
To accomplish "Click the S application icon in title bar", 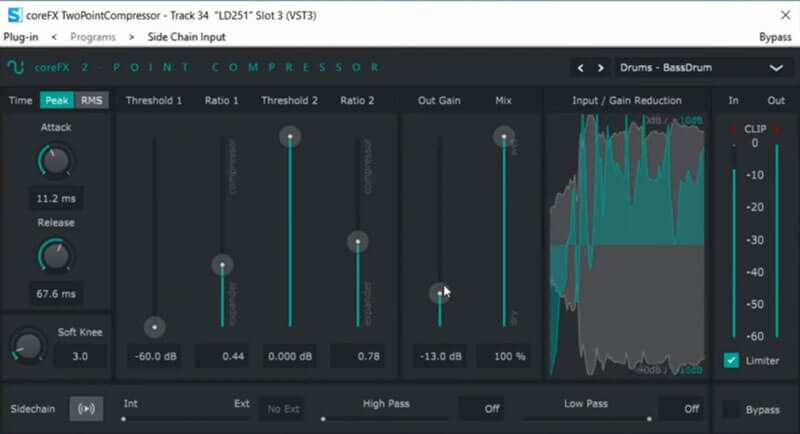I will coord(15,15).
